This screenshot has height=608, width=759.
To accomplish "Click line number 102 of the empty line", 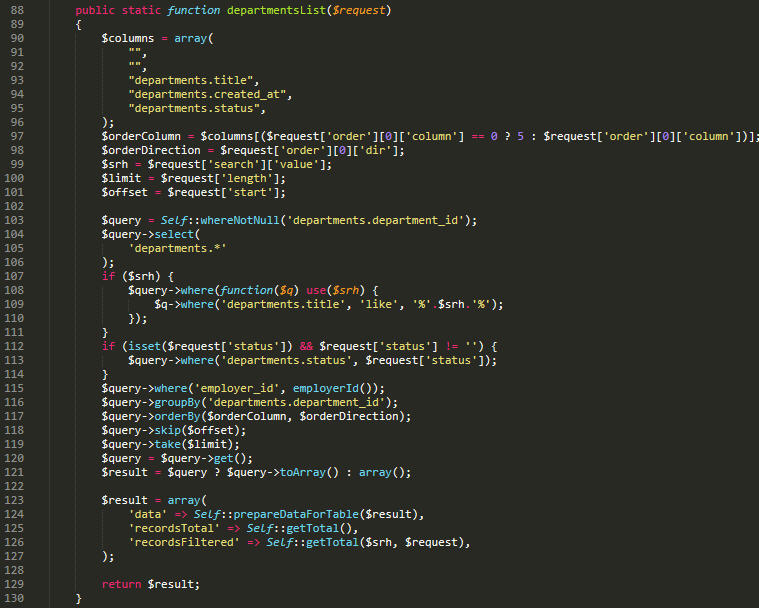I will [14, 206].
